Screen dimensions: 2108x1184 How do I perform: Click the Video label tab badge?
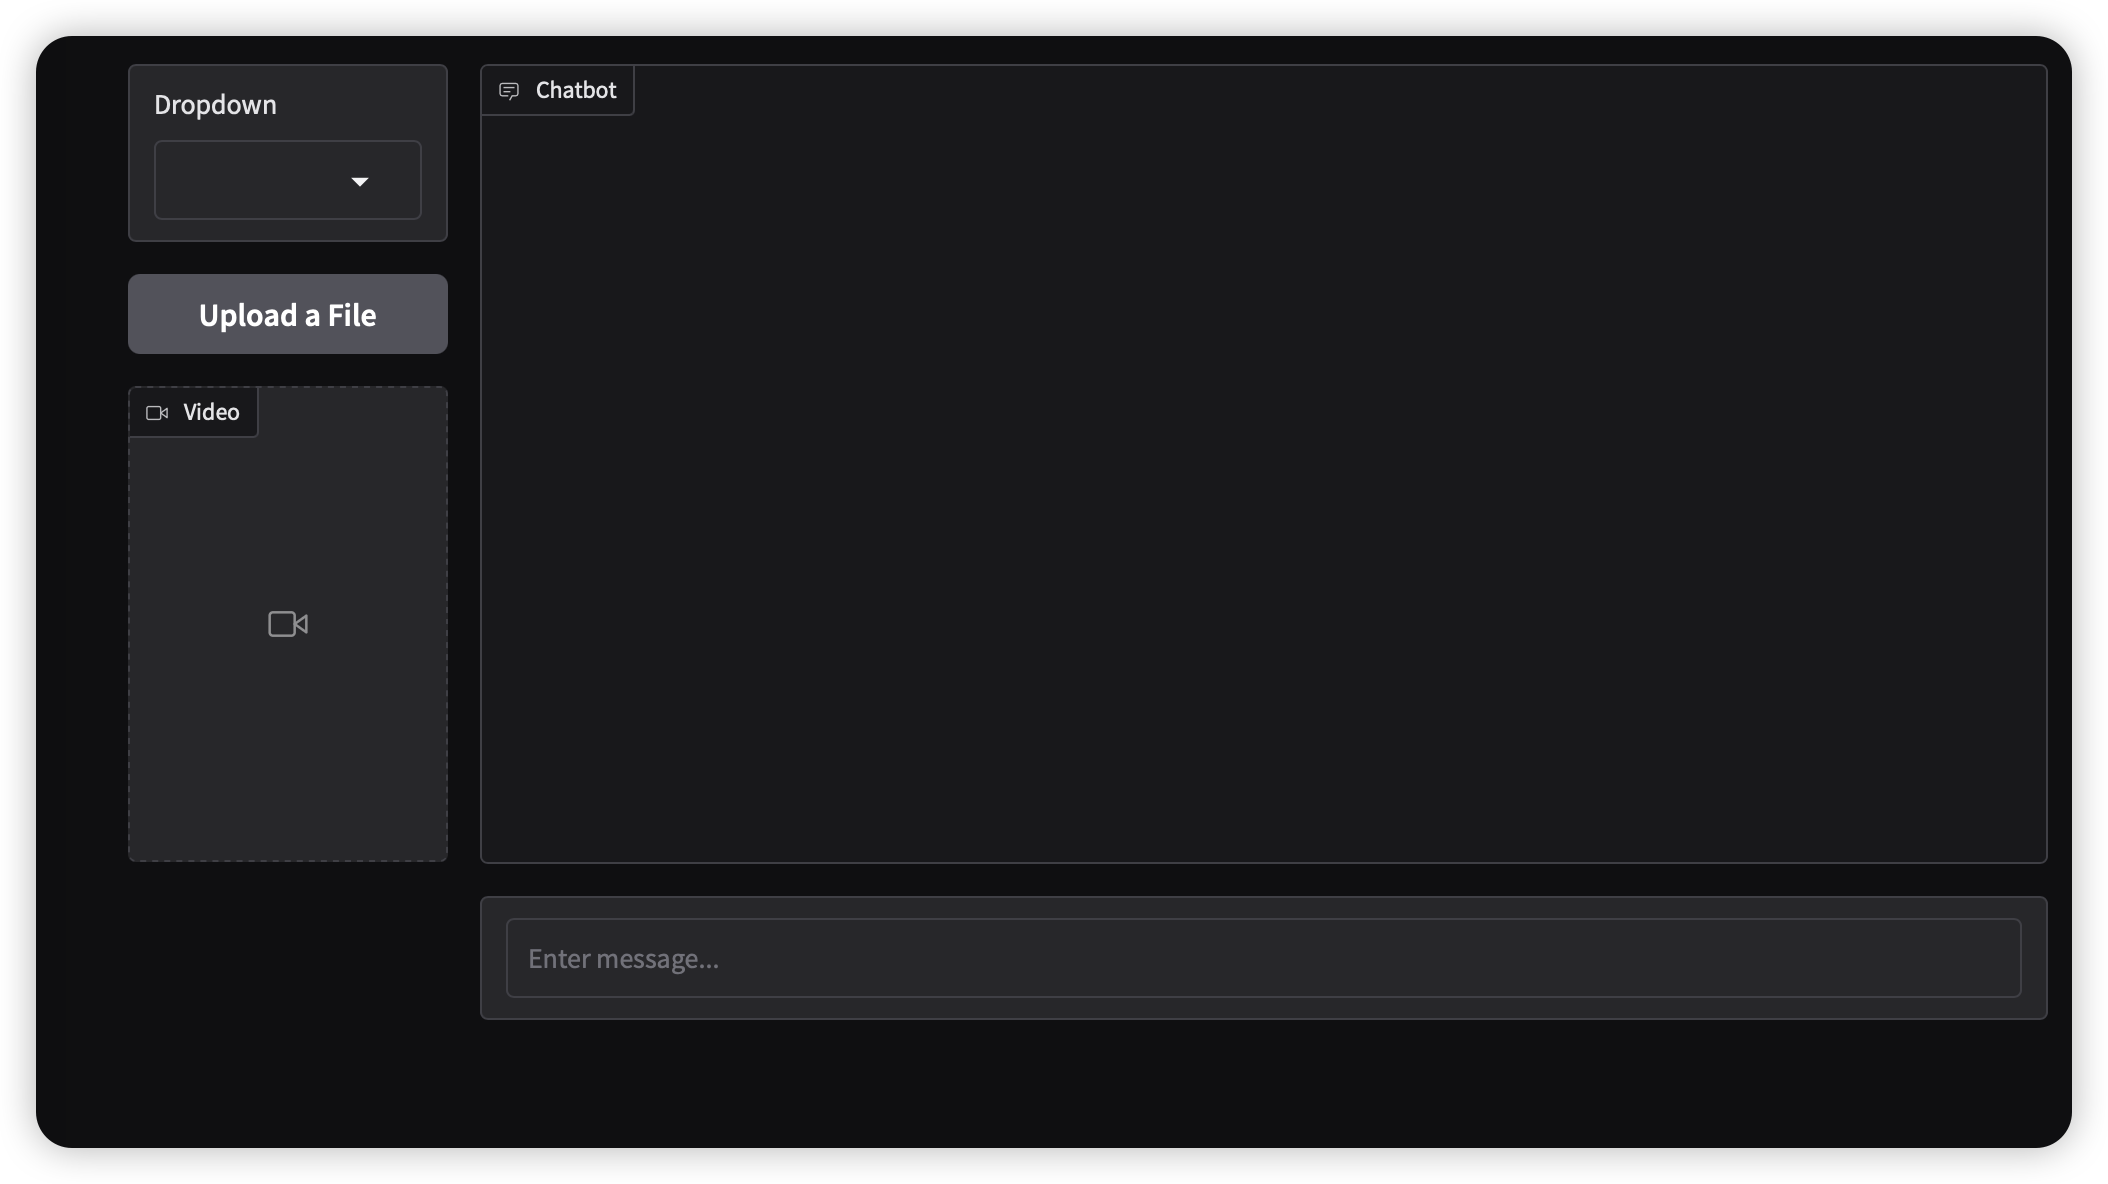pyautogui.click(x=193, y=412)
